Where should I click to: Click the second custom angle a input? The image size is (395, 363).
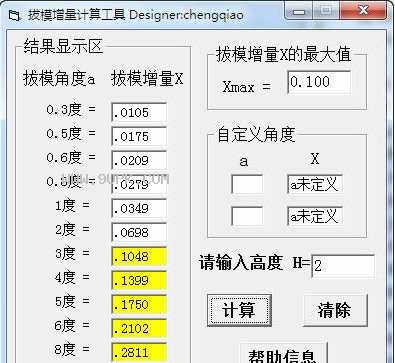click(x=247, y=216)
